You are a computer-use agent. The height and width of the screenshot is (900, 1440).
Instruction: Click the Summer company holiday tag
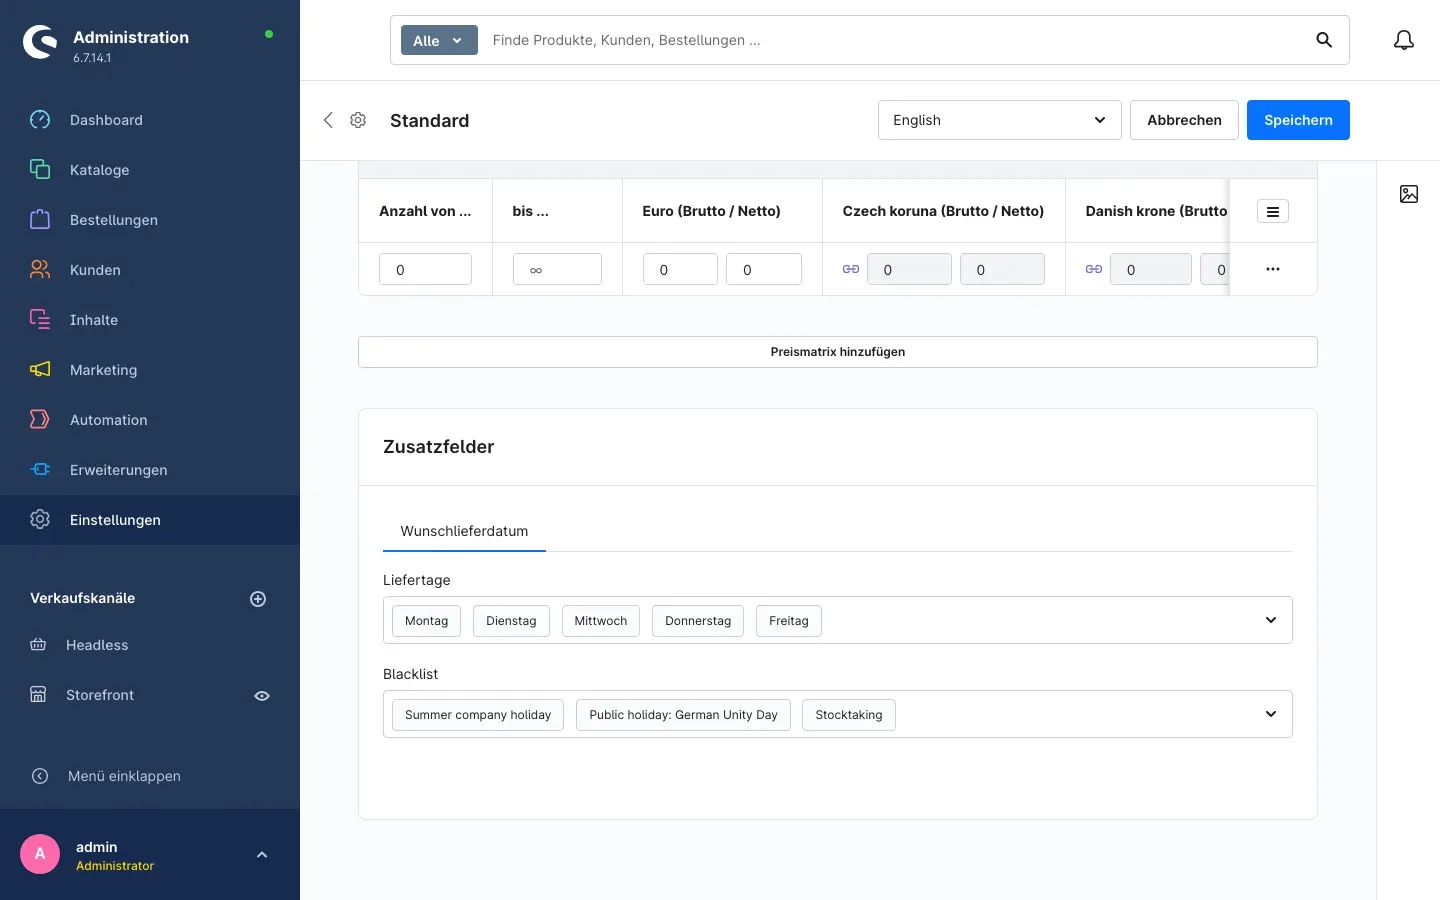(478, 715)
